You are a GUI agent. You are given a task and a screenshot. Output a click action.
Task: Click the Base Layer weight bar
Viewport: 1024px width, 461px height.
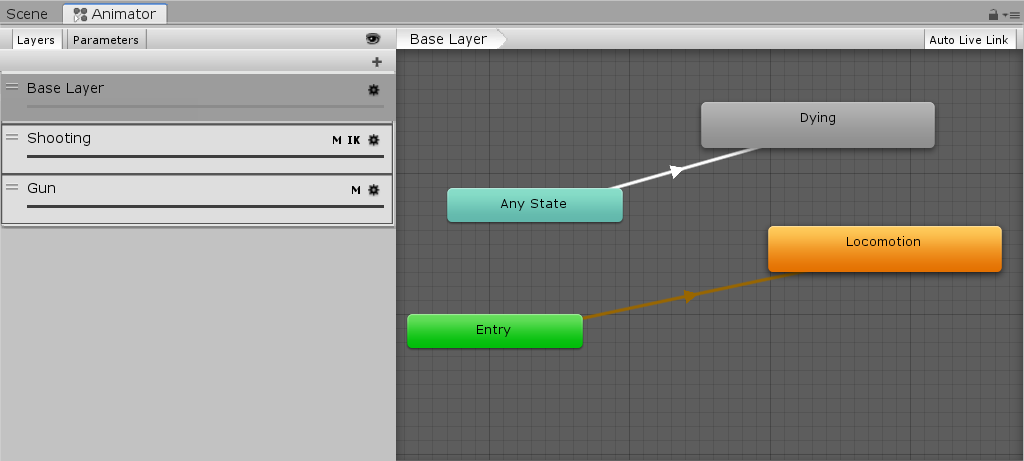click(205, 106)
